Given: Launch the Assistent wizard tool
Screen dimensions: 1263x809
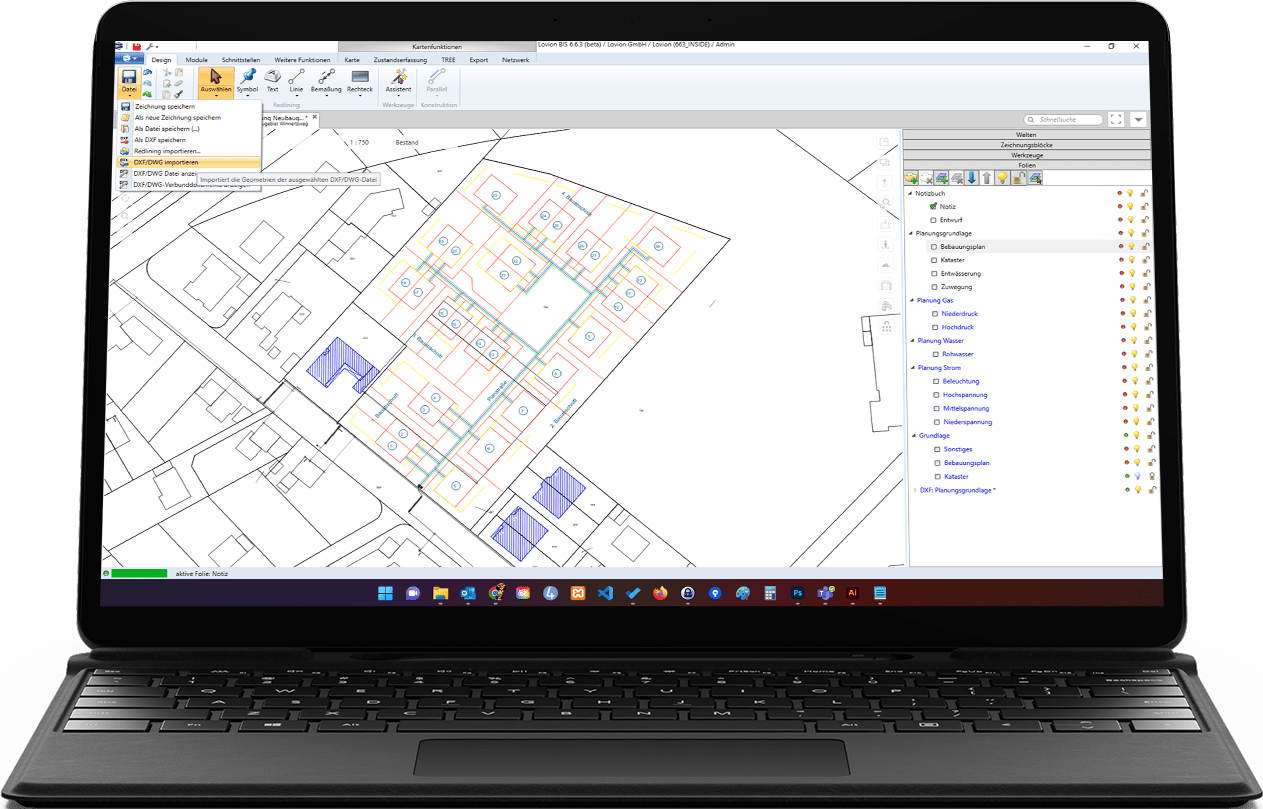Looking at the screenshot, I should click(398, 80).
